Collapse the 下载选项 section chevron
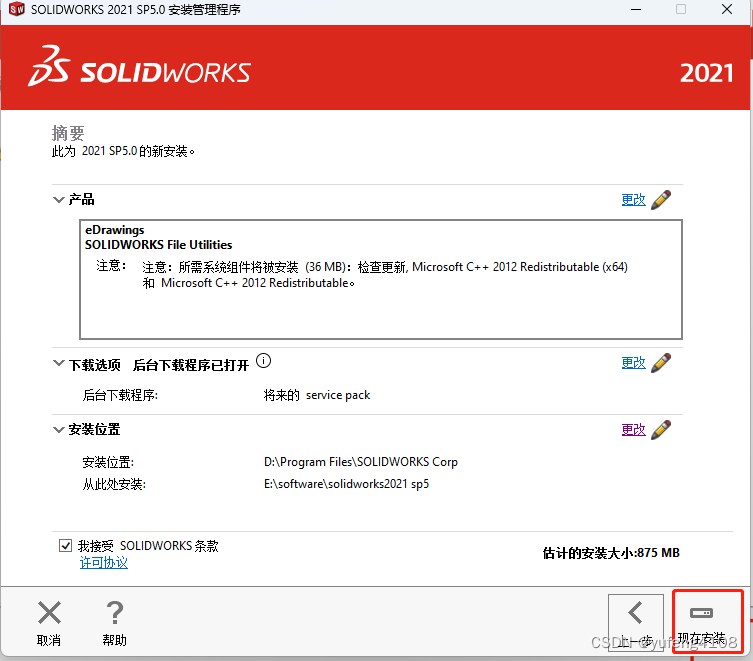The image size is (753, 661). click(x=58, y=365)
